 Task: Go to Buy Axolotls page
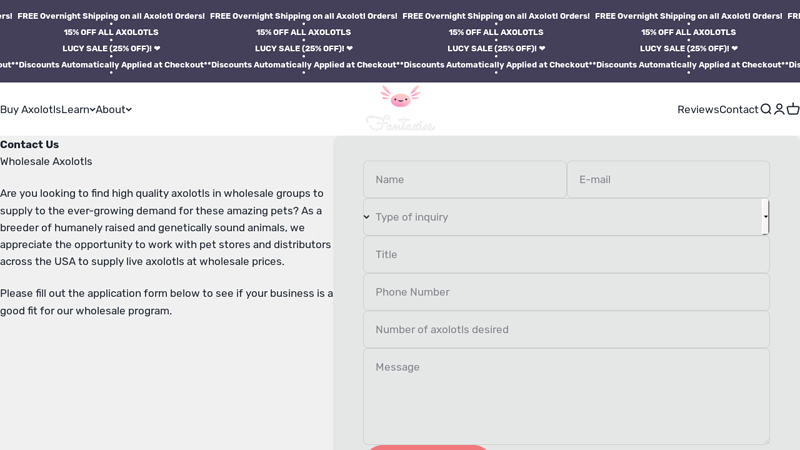pyautogui.click(x=30, y=109)
